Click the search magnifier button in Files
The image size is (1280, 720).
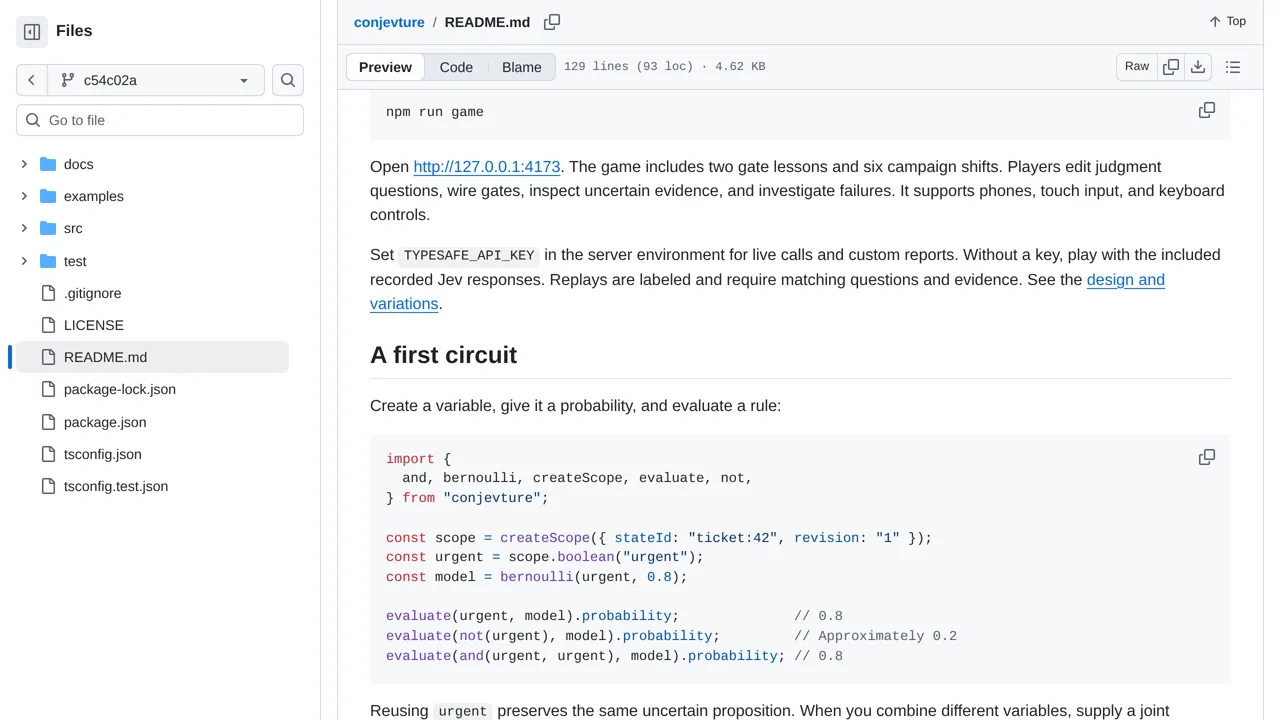(x=288, y=80)
